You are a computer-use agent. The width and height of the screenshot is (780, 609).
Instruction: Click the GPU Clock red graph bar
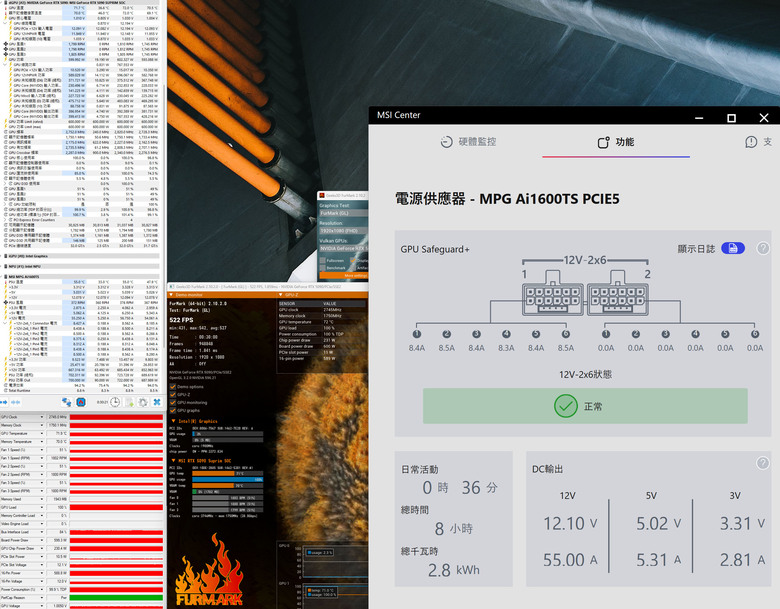coord(116,417)
